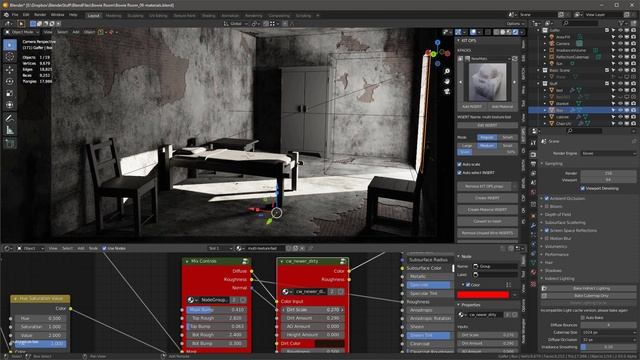Click the KIT OPS refresh favorites icon

click(515, 59)
